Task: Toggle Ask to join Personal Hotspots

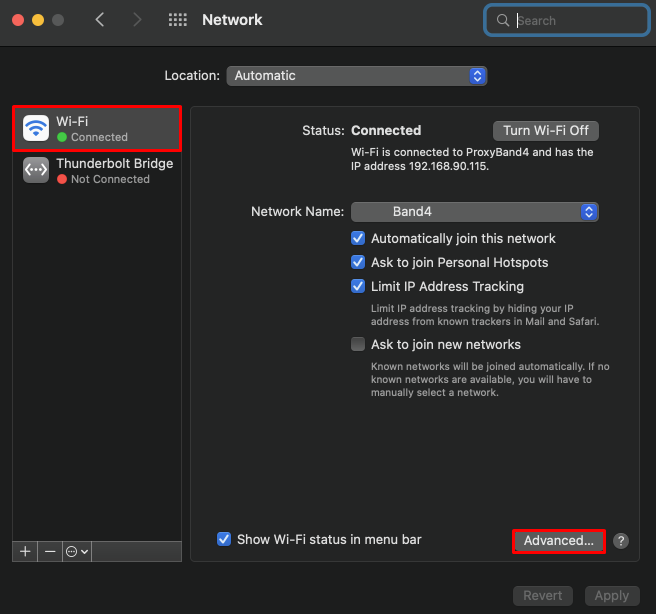Action: 358,262
